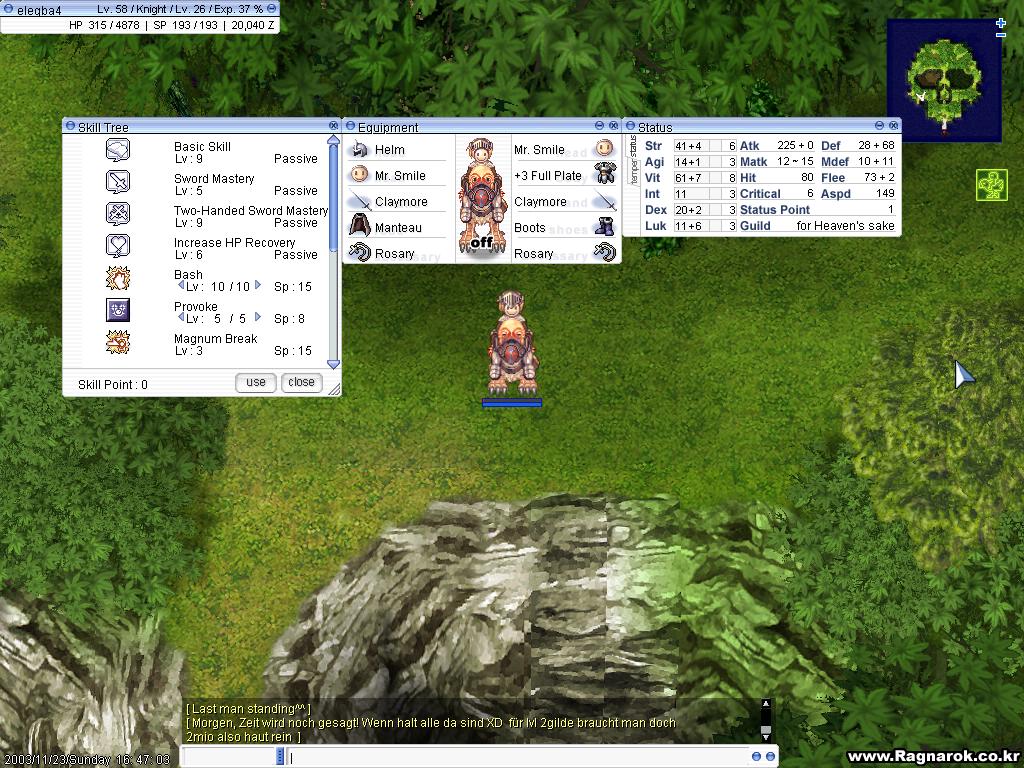Click the Last man standing chat line
The width and height of the screenshot is (1024, 768).
(x=248, y=709)
